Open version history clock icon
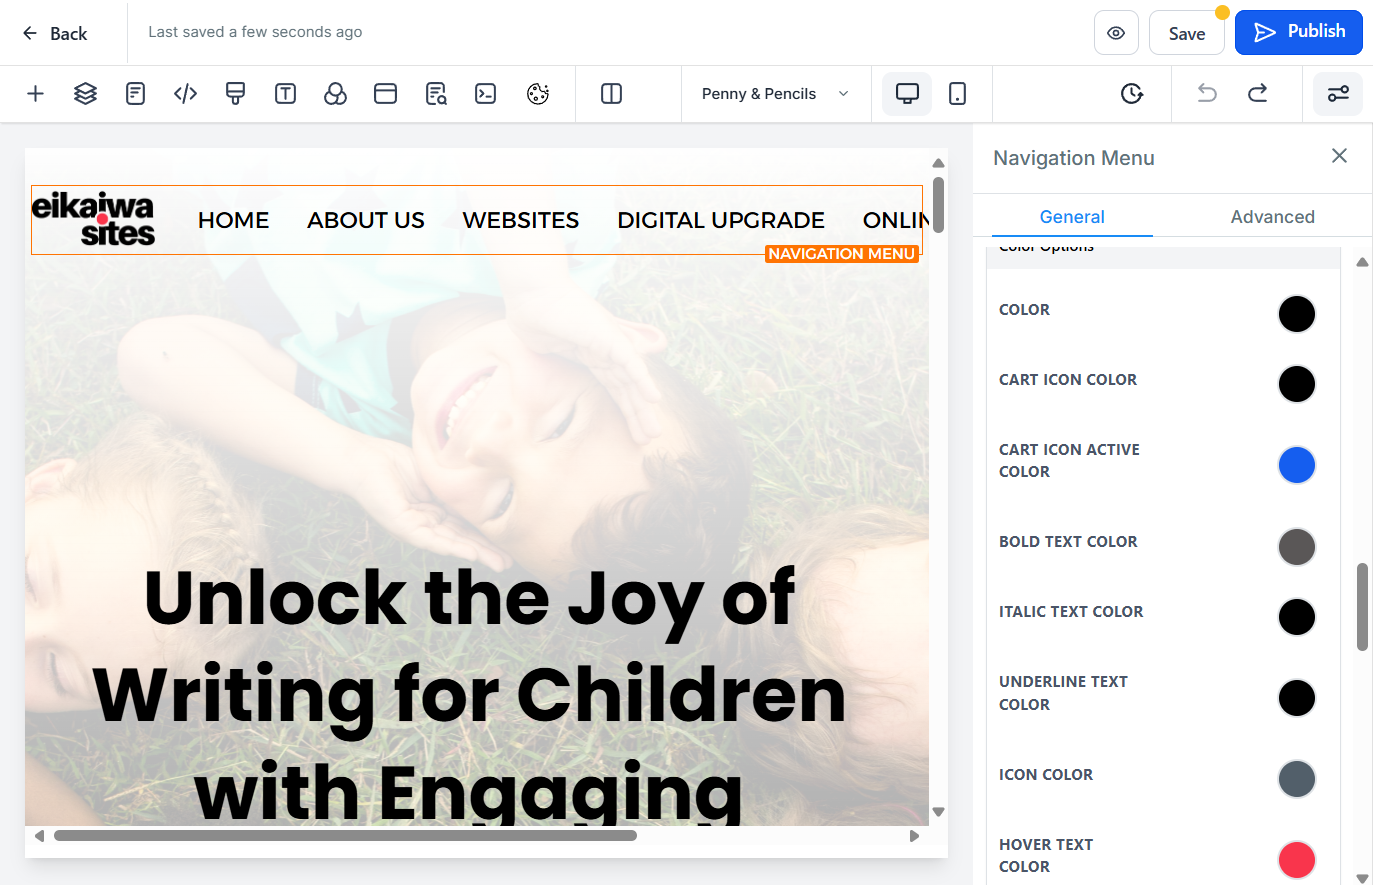Viewport: 1373px width, 885px height. tap(1131, 94)
